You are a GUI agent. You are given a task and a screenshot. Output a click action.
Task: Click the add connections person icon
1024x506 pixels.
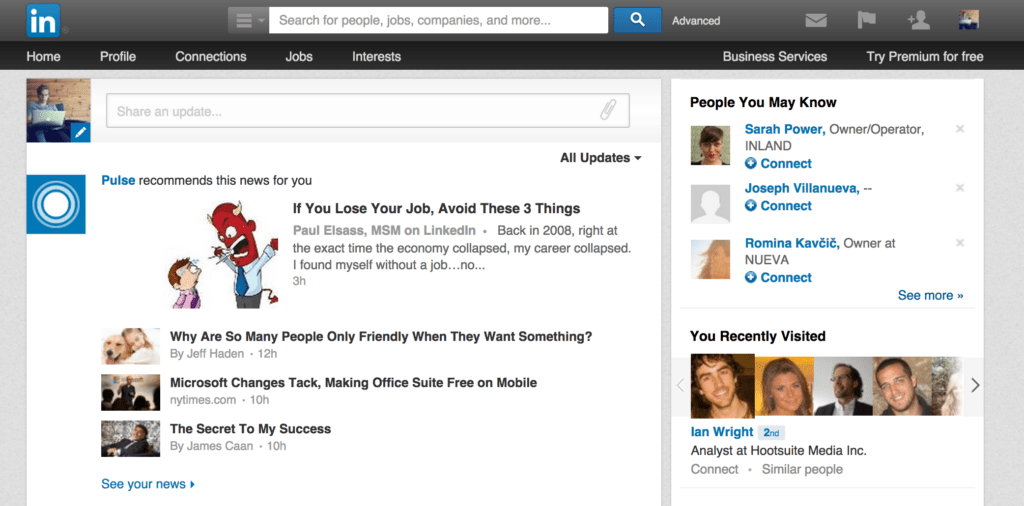[x=917, y=20]
